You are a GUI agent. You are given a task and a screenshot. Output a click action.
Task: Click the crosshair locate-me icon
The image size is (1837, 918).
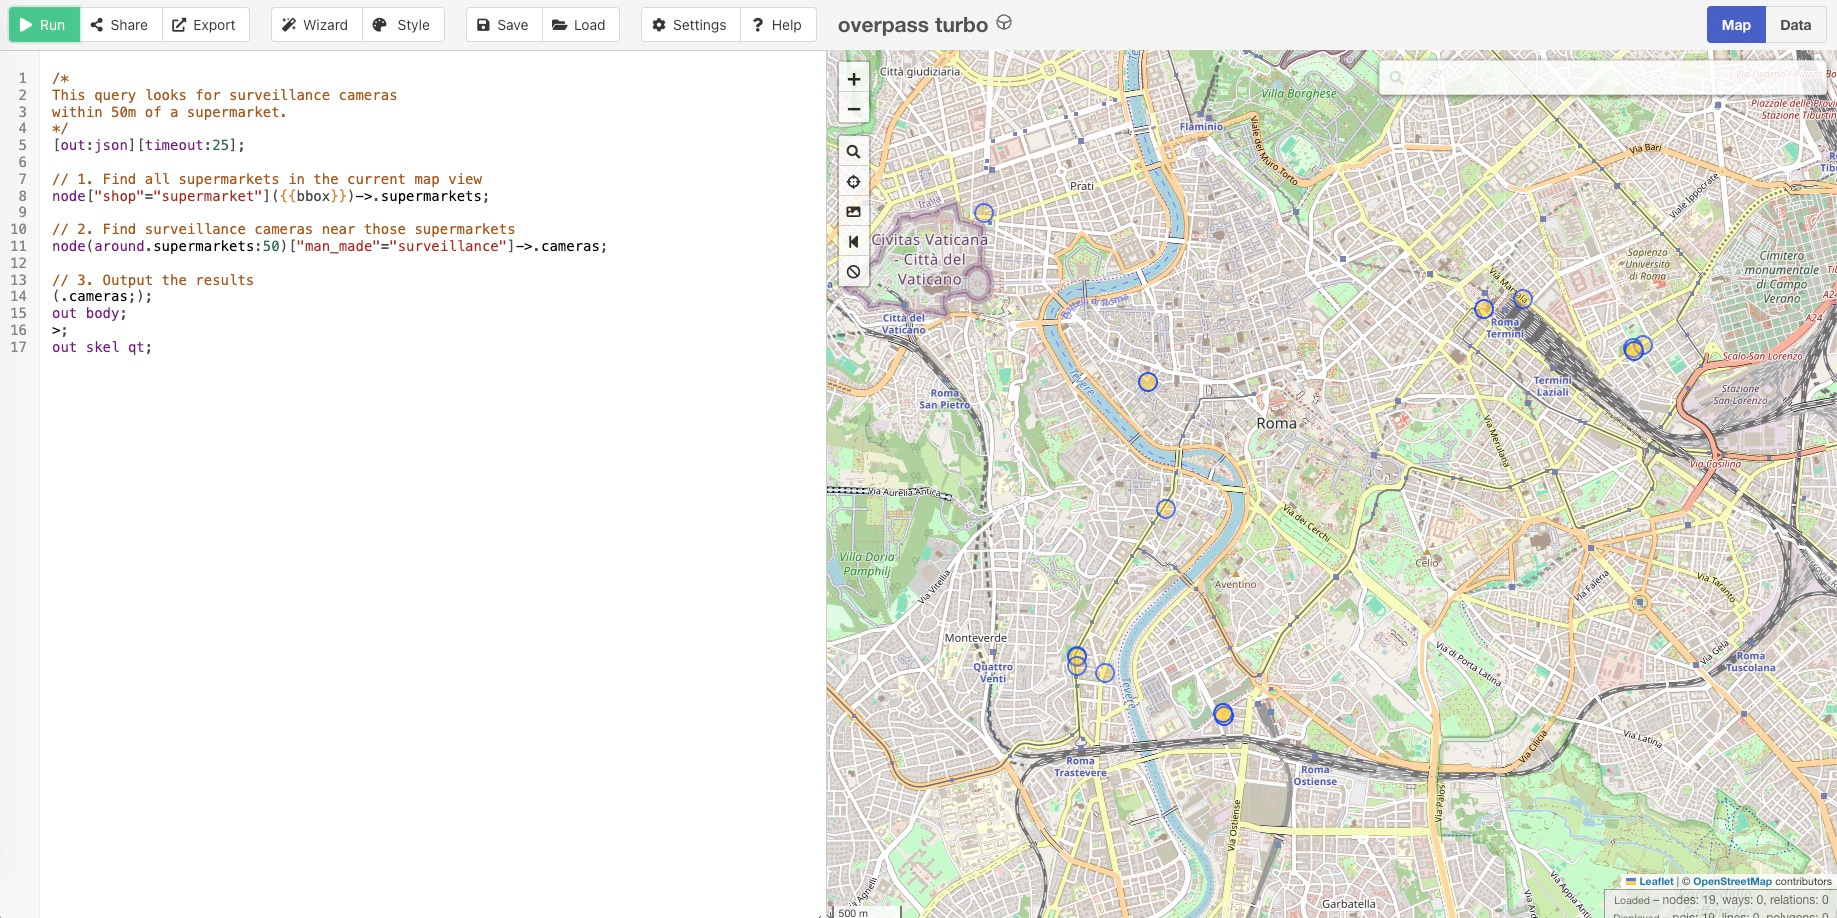(853, 182)
